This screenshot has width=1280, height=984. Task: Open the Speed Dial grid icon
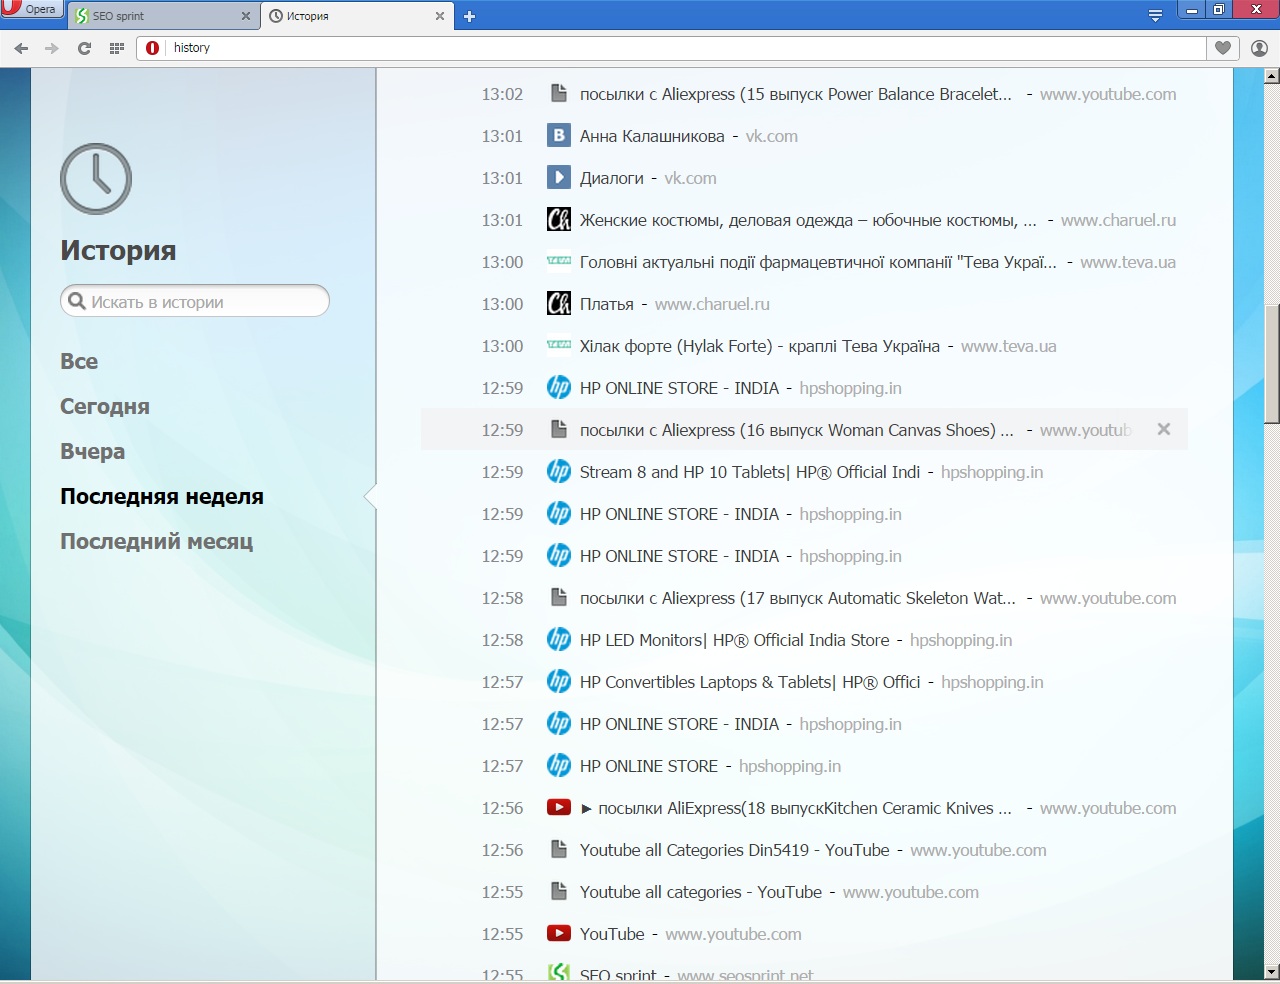pos(116,48)
